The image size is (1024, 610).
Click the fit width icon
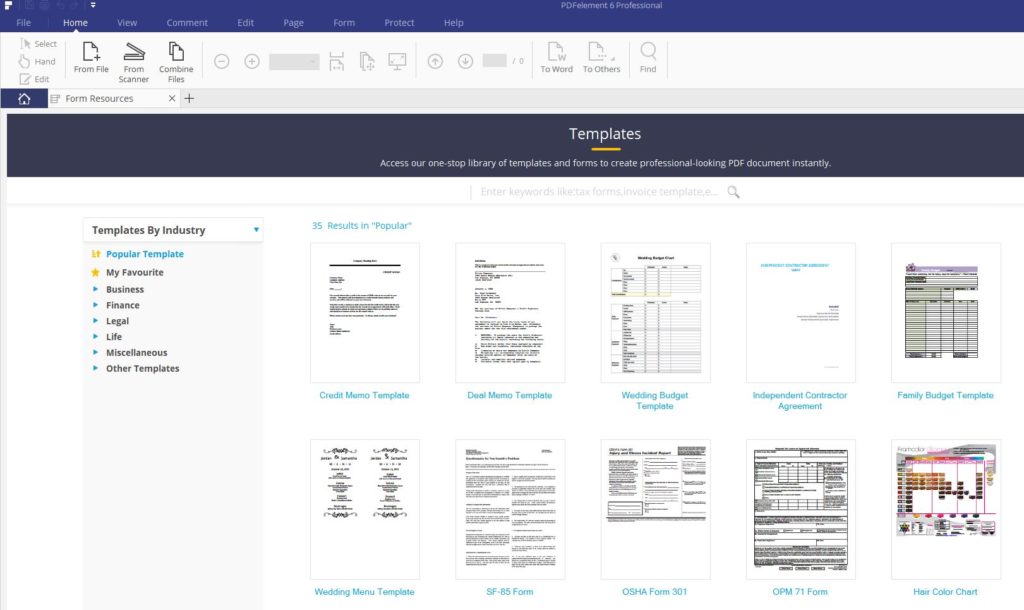[336, 61]
